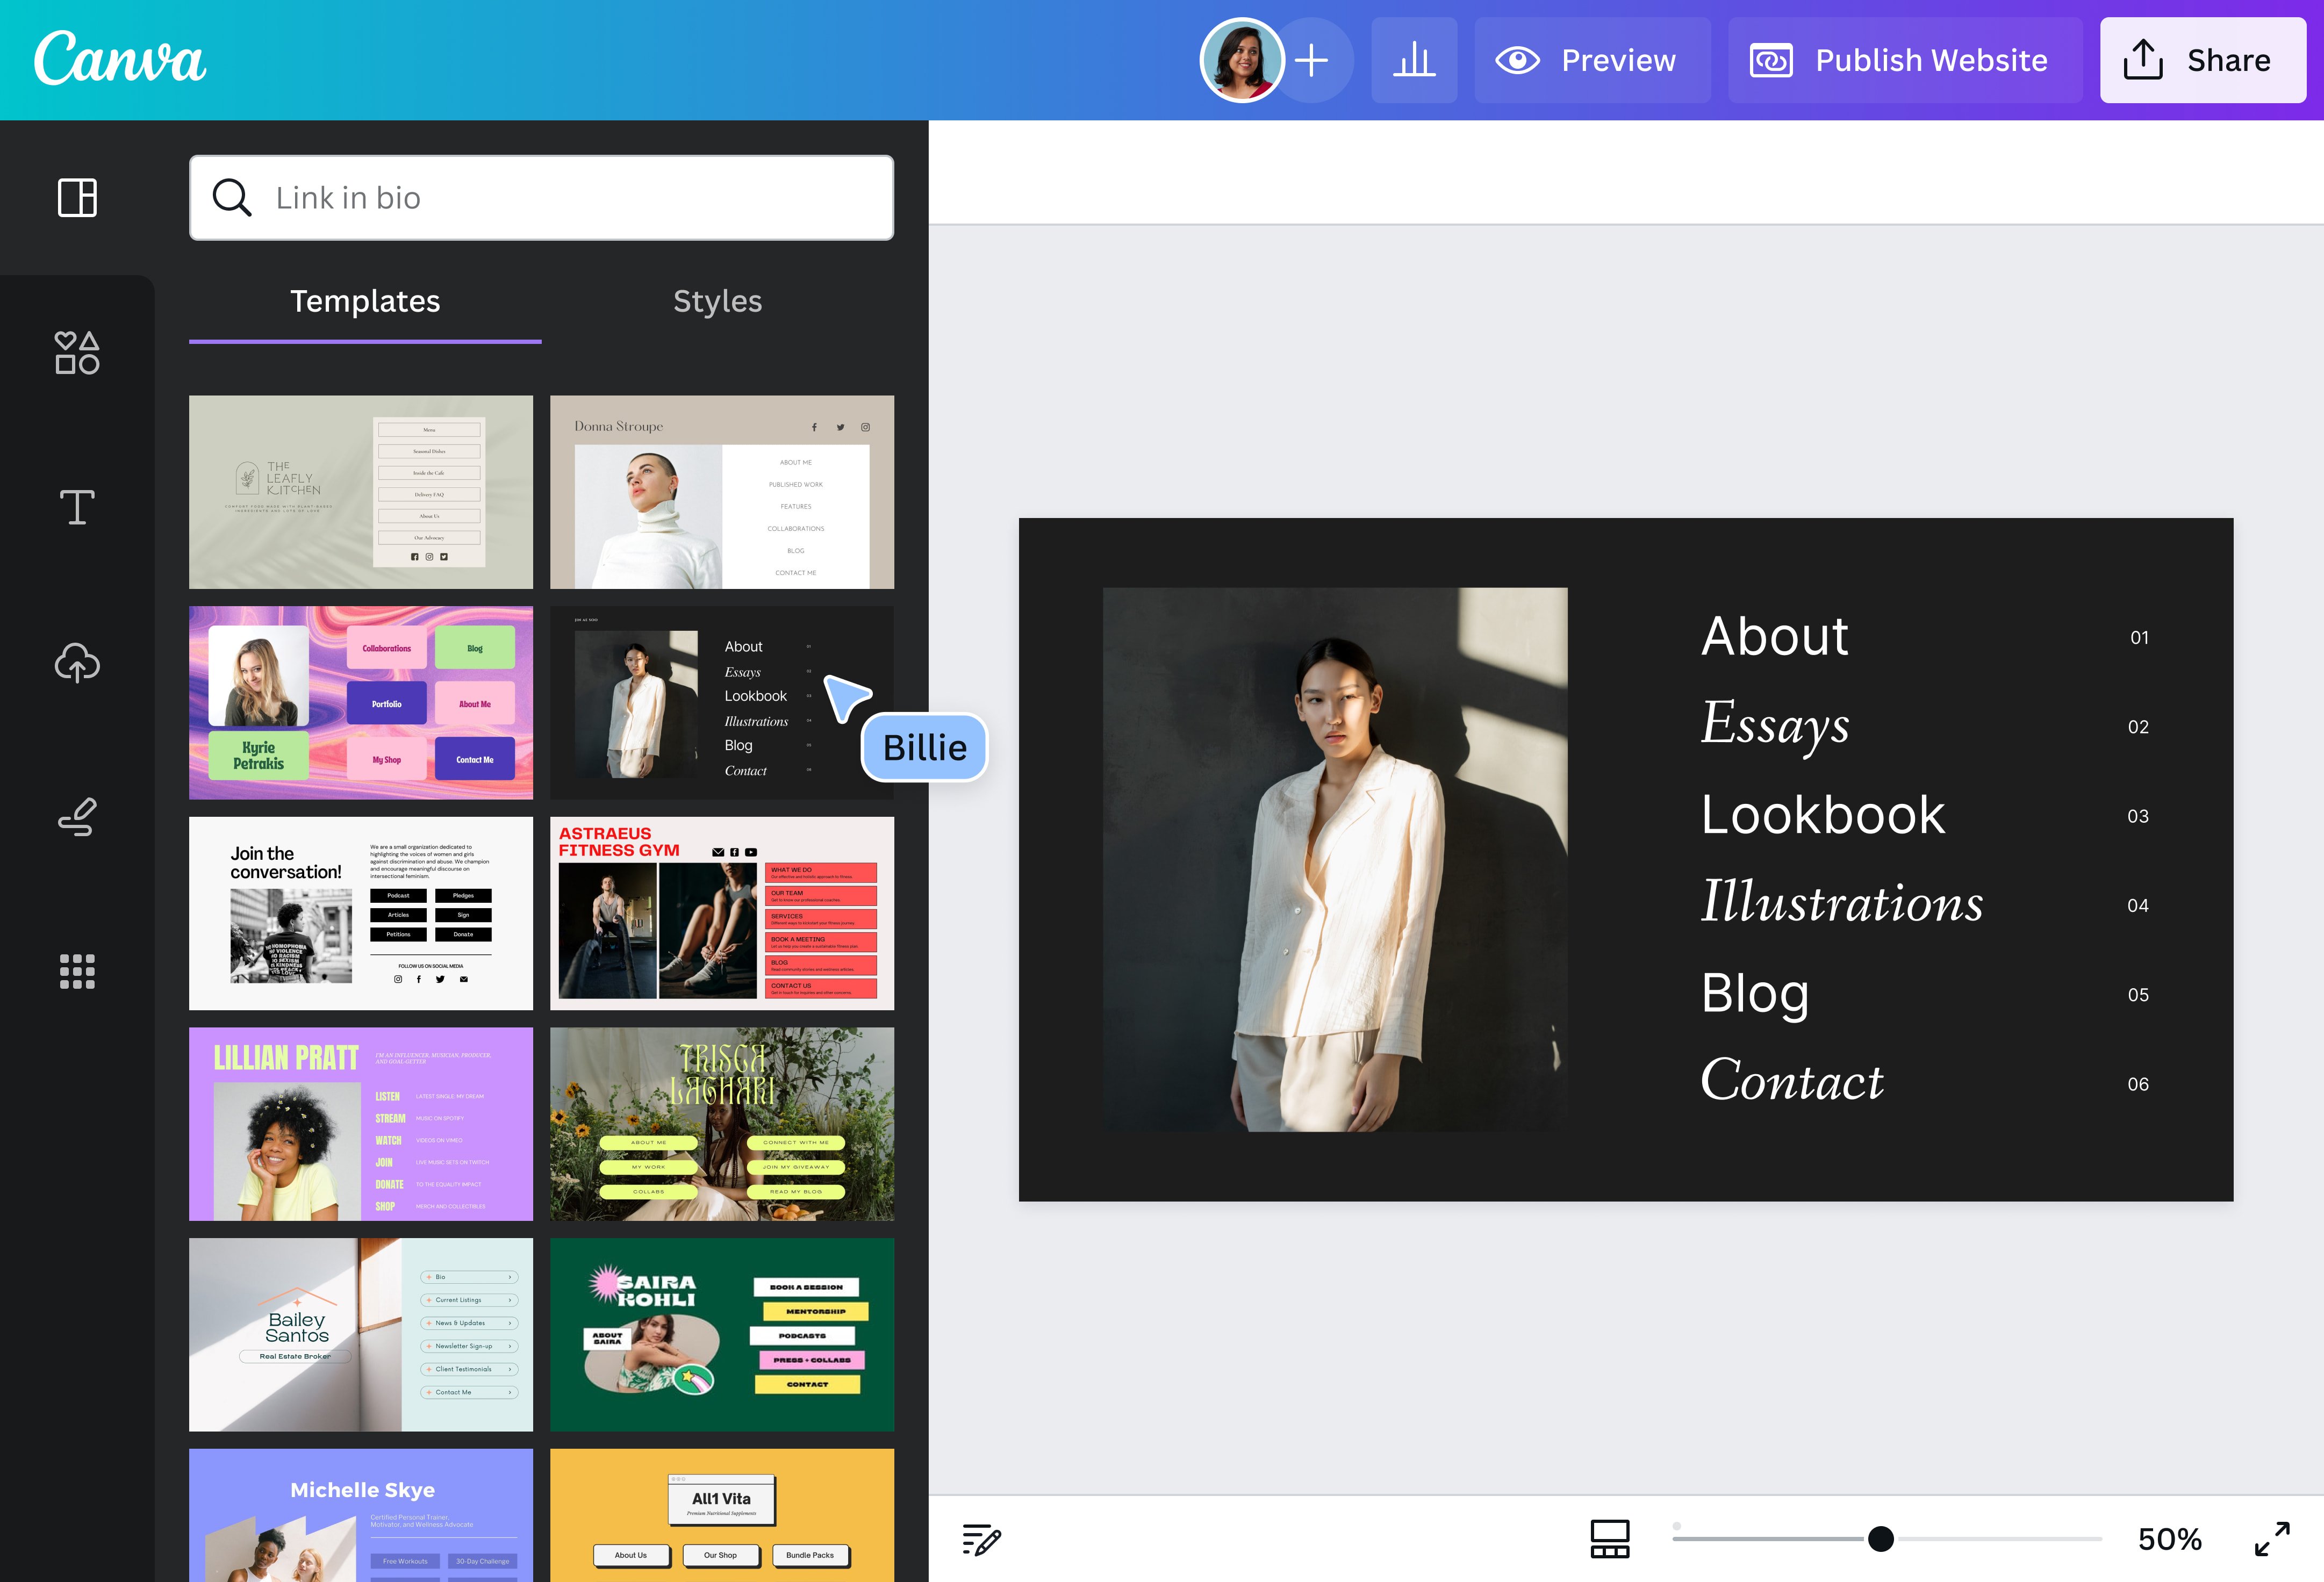Image resolution: width=2324 pixels, height=1582 pixels.
Task: Select the Draw tool
Action: coord(76,817)
